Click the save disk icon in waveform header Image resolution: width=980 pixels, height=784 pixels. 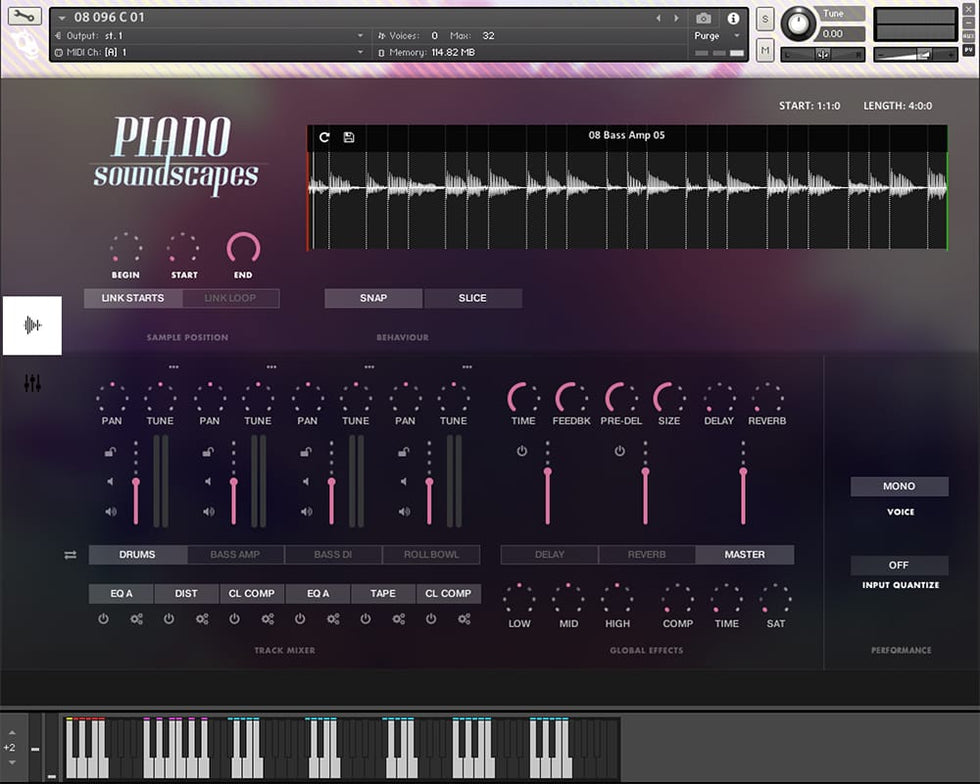[349, 137]
